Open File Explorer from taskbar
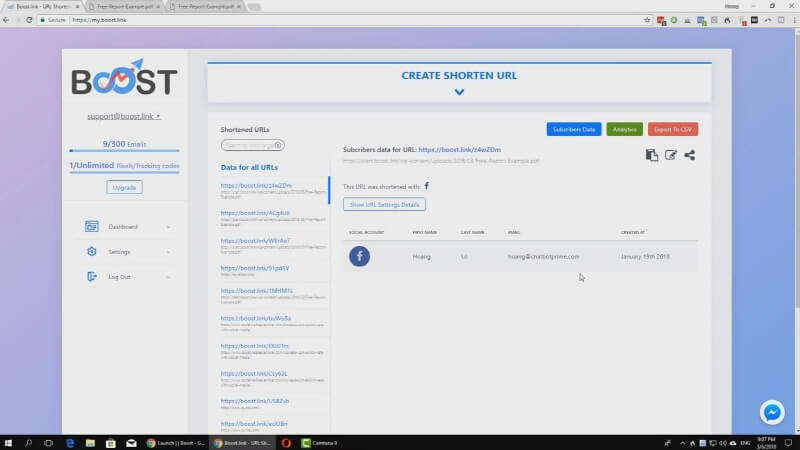The width and height of the screenshot is (800, 450). pos(90,443)
